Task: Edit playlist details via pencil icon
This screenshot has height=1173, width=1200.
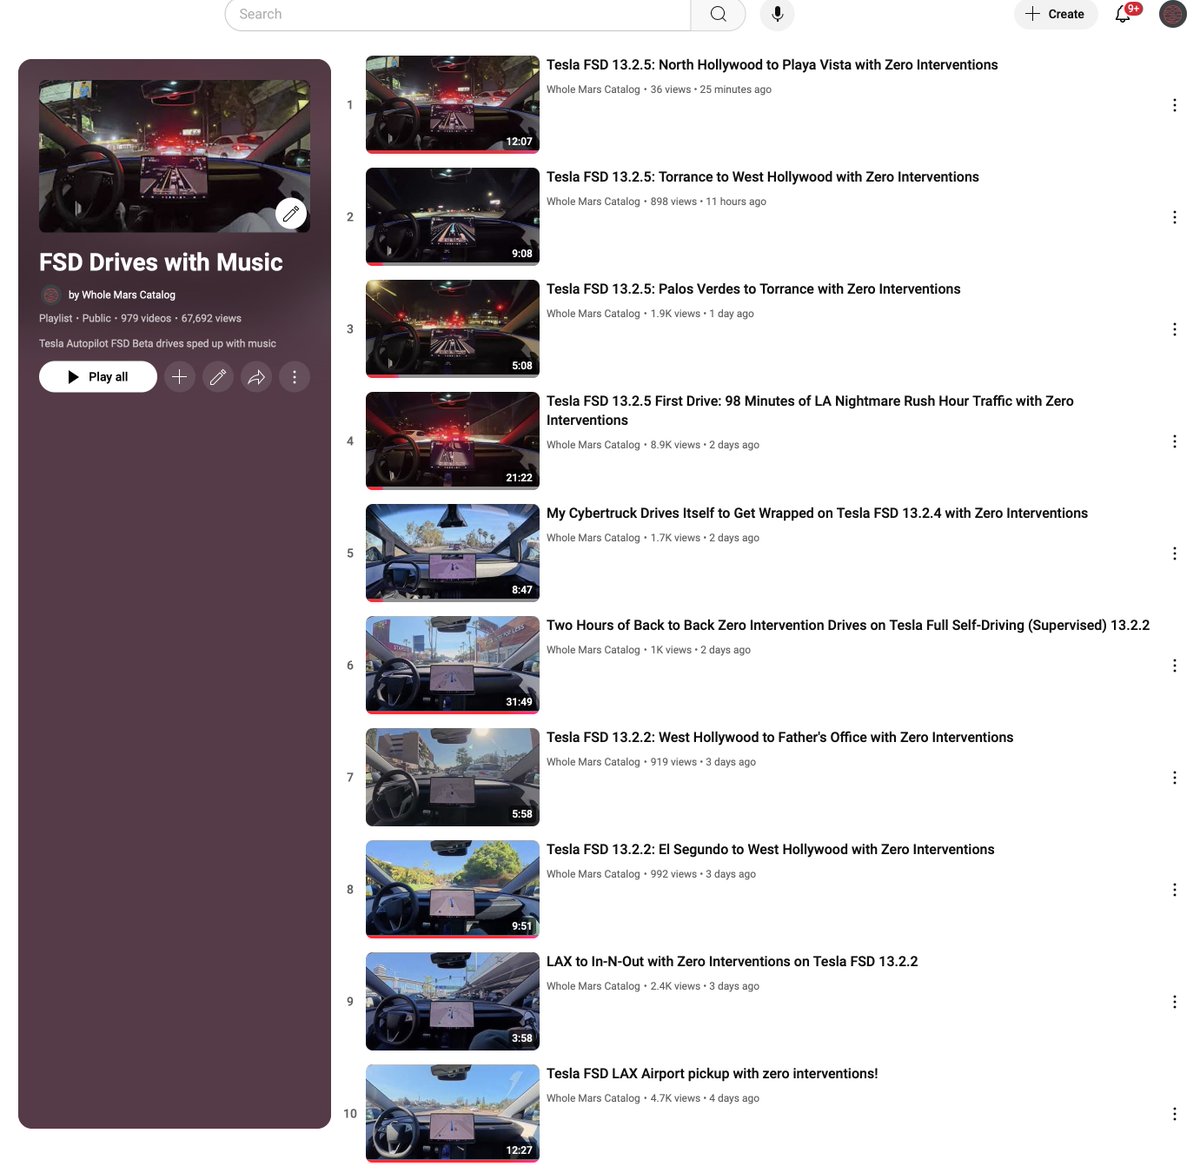Action: click(x=217, y=376)
